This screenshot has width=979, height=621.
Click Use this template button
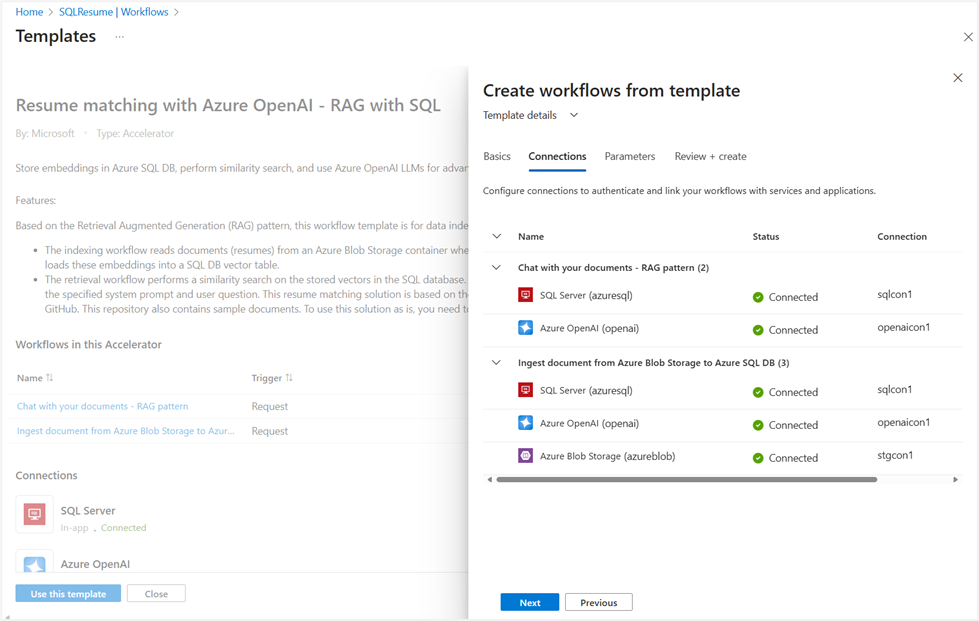tap(69, 594)
